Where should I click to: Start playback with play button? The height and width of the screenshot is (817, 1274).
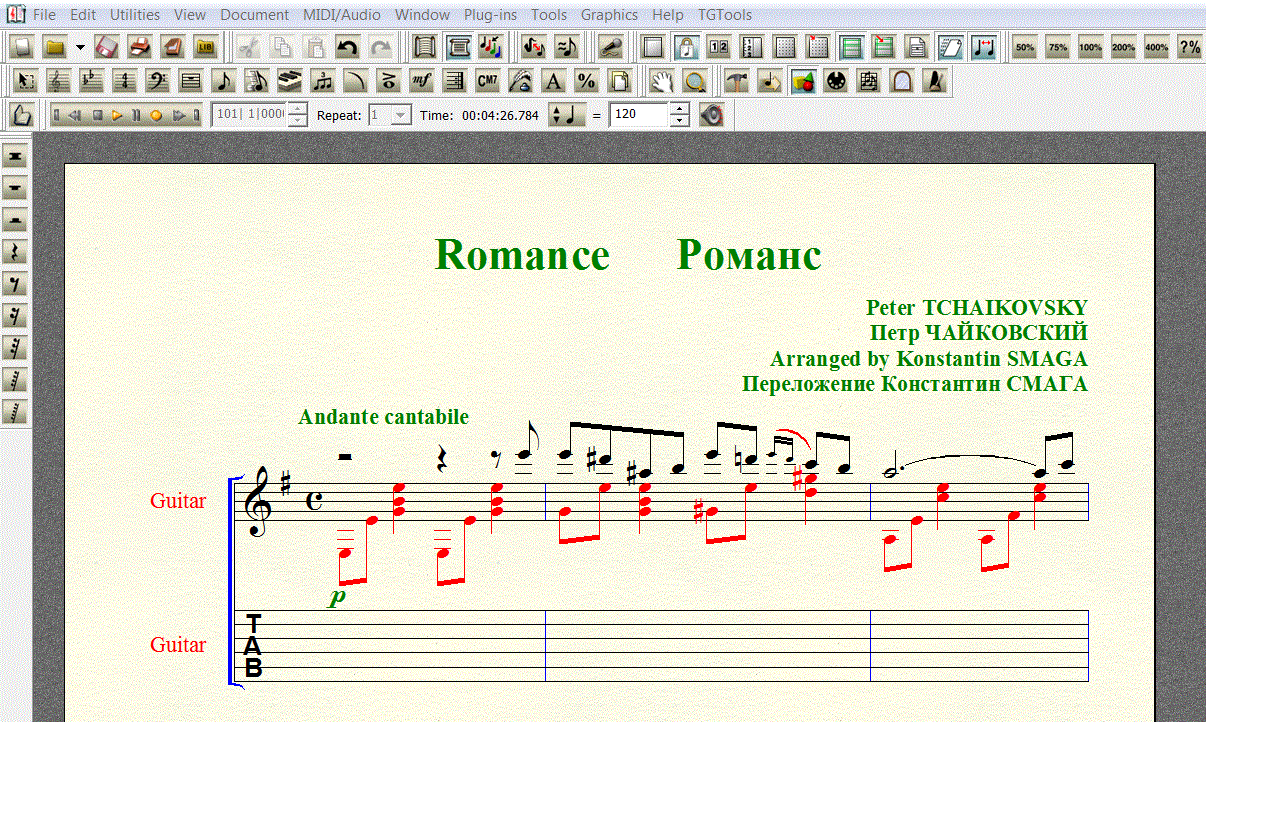[x=117, y=115]
